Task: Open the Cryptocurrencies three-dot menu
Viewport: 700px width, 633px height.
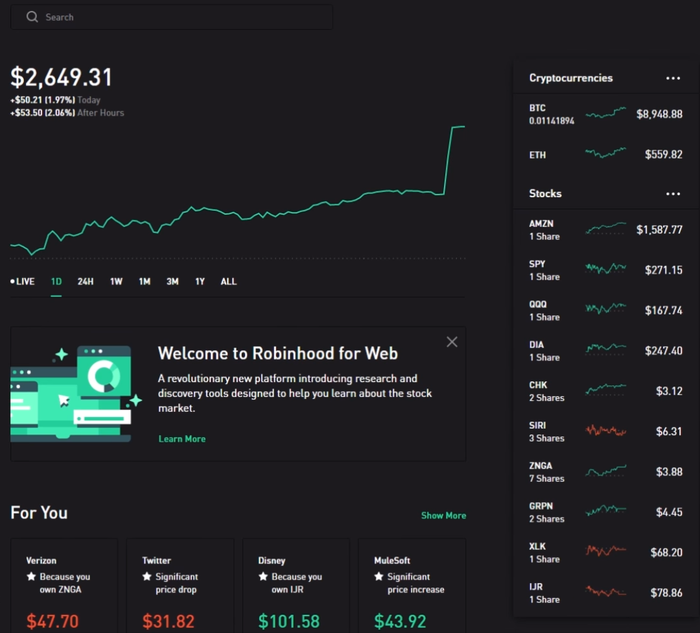Action: 673,78
